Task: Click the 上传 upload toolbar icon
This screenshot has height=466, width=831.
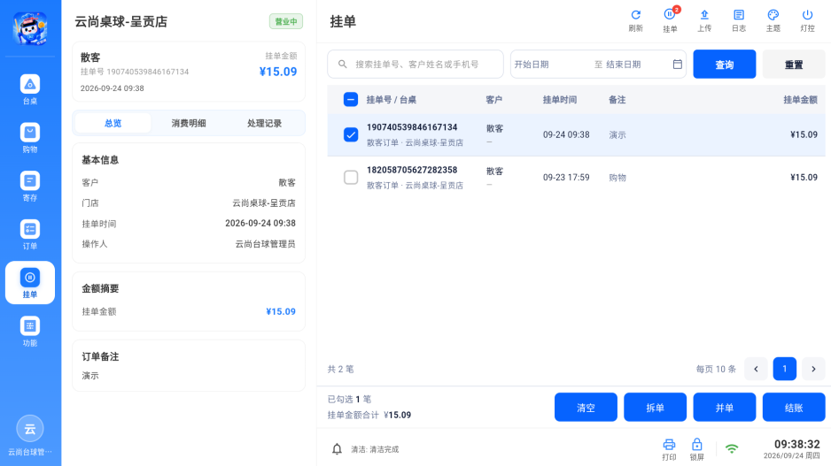Action: 704,21
